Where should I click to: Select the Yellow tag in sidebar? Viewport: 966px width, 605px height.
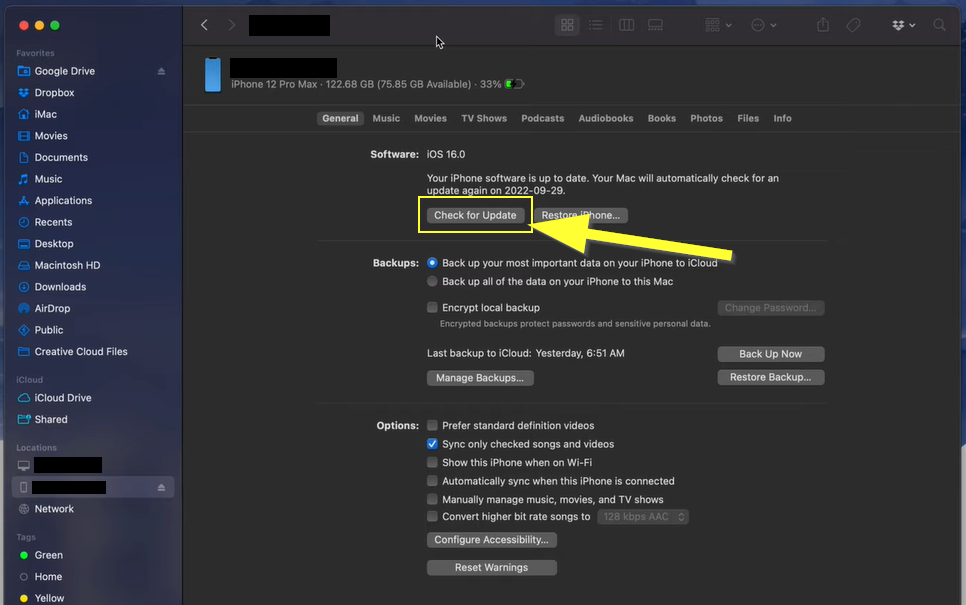[x=49, y=598]
